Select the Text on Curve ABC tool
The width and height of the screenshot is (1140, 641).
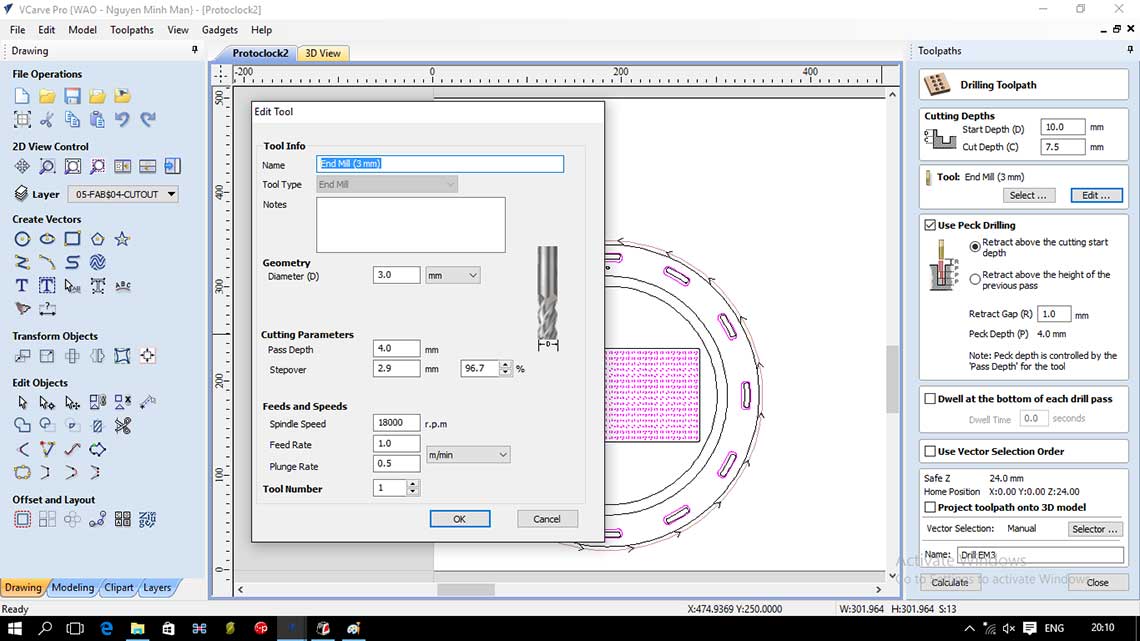tap(122, 286)
